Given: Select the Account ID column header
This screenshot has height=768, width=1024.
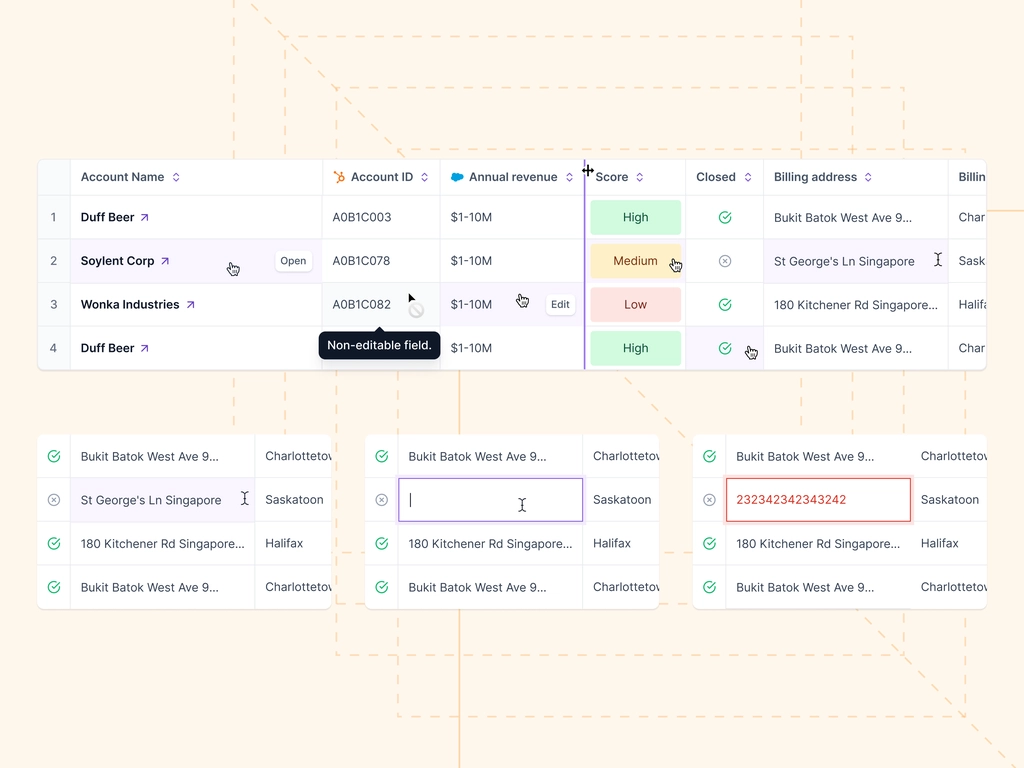Looking at the screenshot, I should pos(381,177).
